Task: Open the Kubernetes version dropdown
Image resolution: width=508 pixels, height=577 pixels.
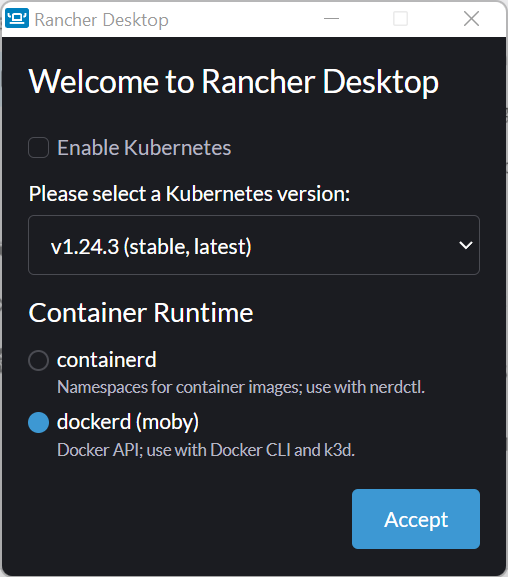Action: [254, 245]
